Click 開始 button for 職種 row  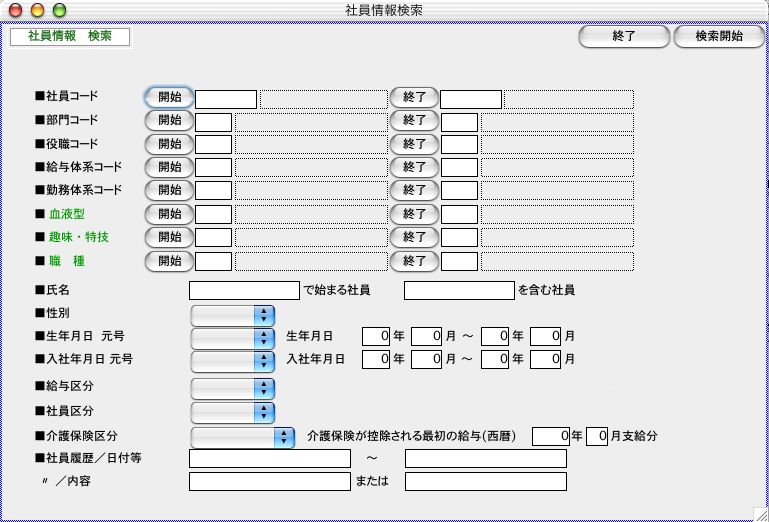(169, 261)
